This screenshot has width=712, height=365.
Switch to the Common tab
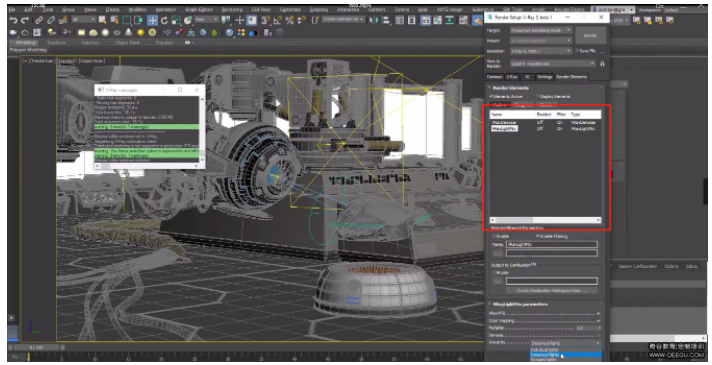[x=494, y=77]
